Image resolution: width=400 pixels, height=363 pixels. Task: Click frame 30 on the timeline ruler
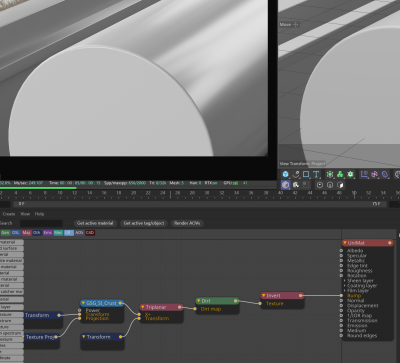coord(207,193)
